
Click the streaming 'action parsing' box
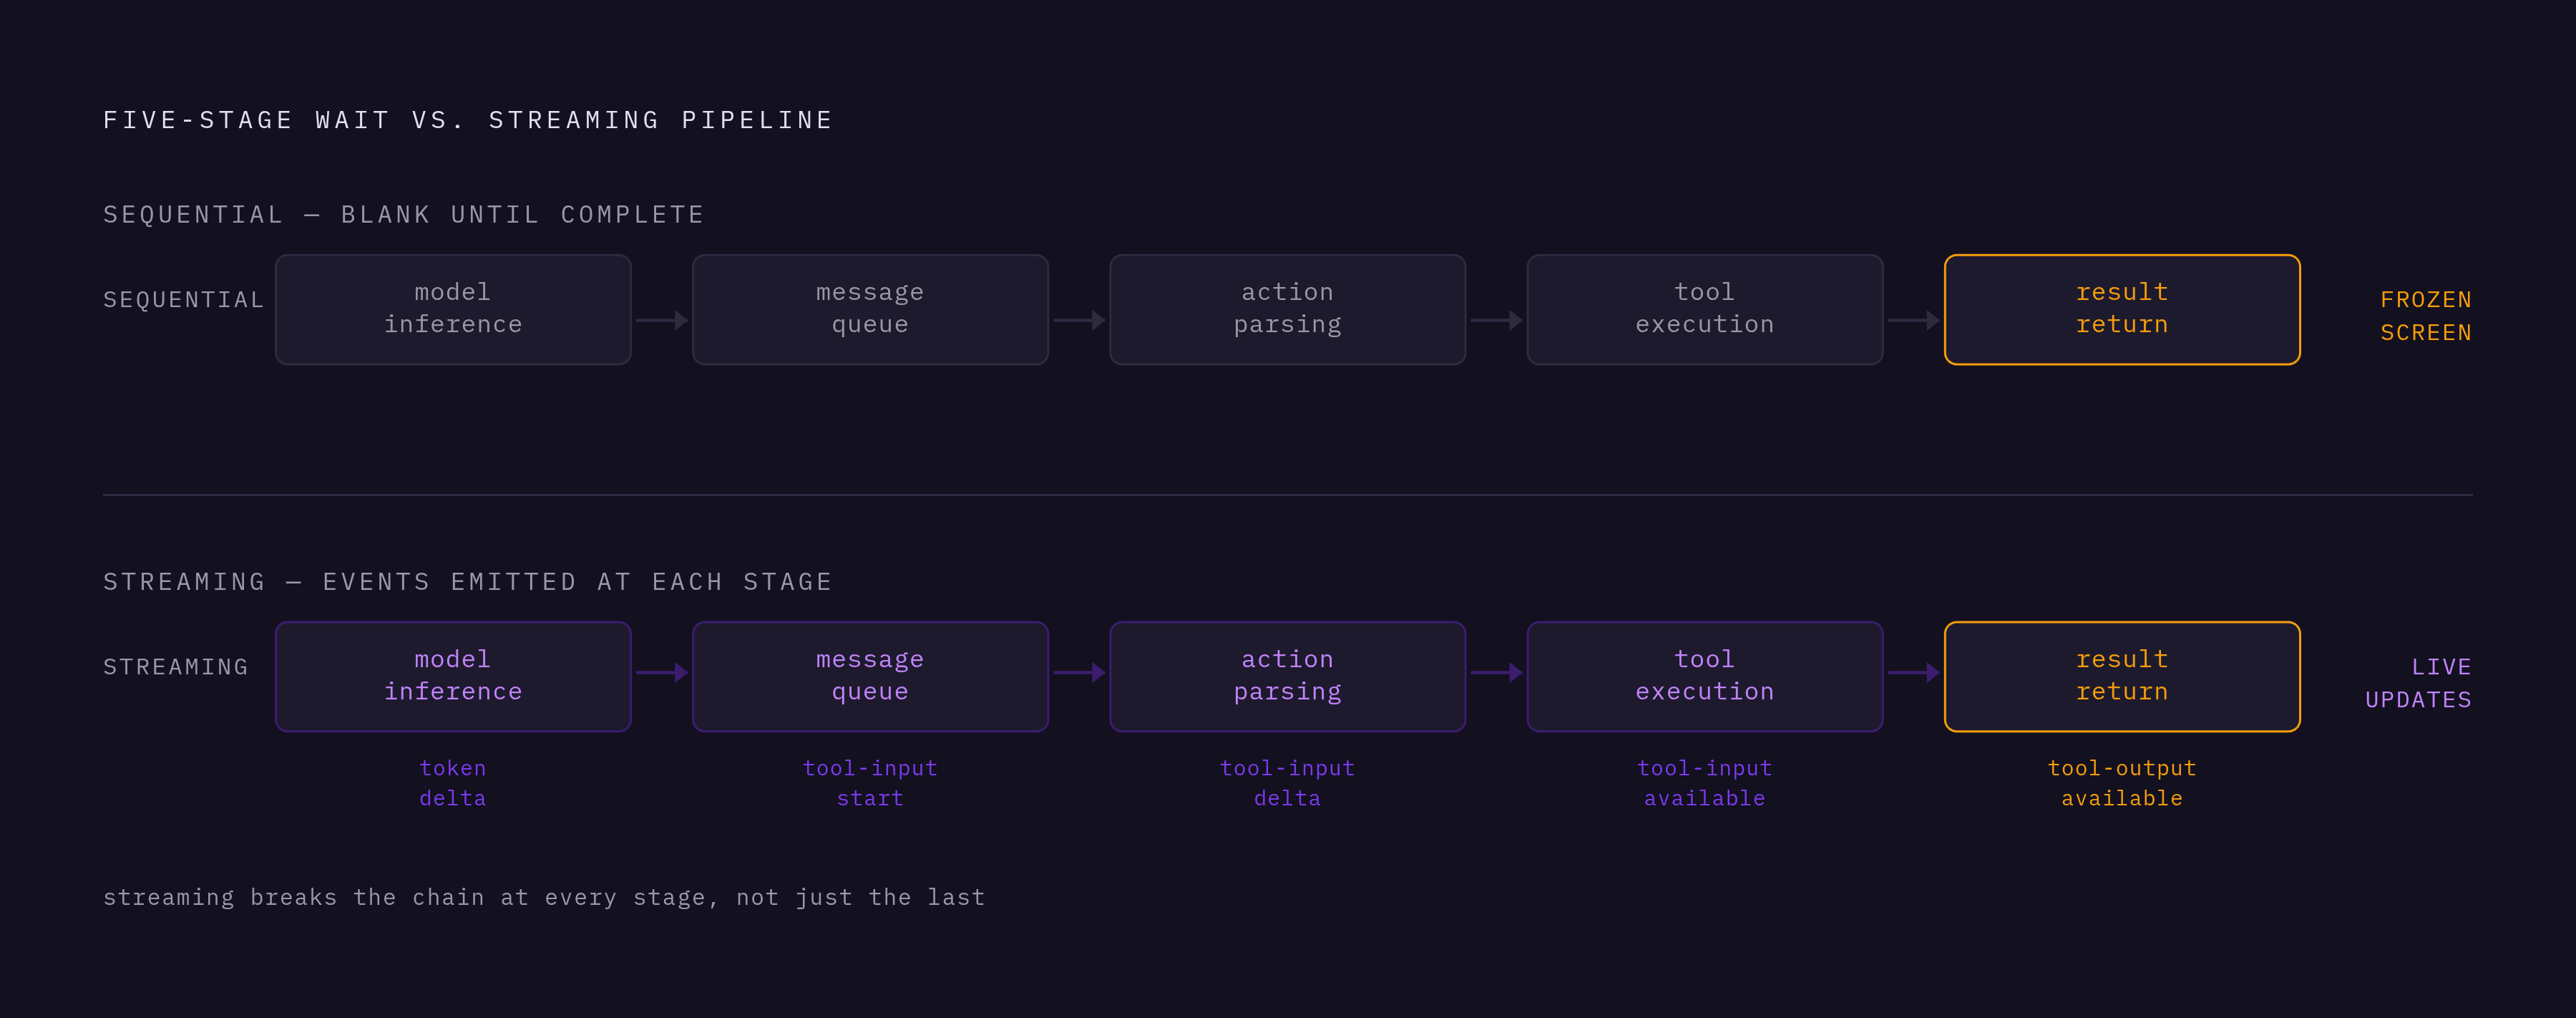tap(1287, 676)
